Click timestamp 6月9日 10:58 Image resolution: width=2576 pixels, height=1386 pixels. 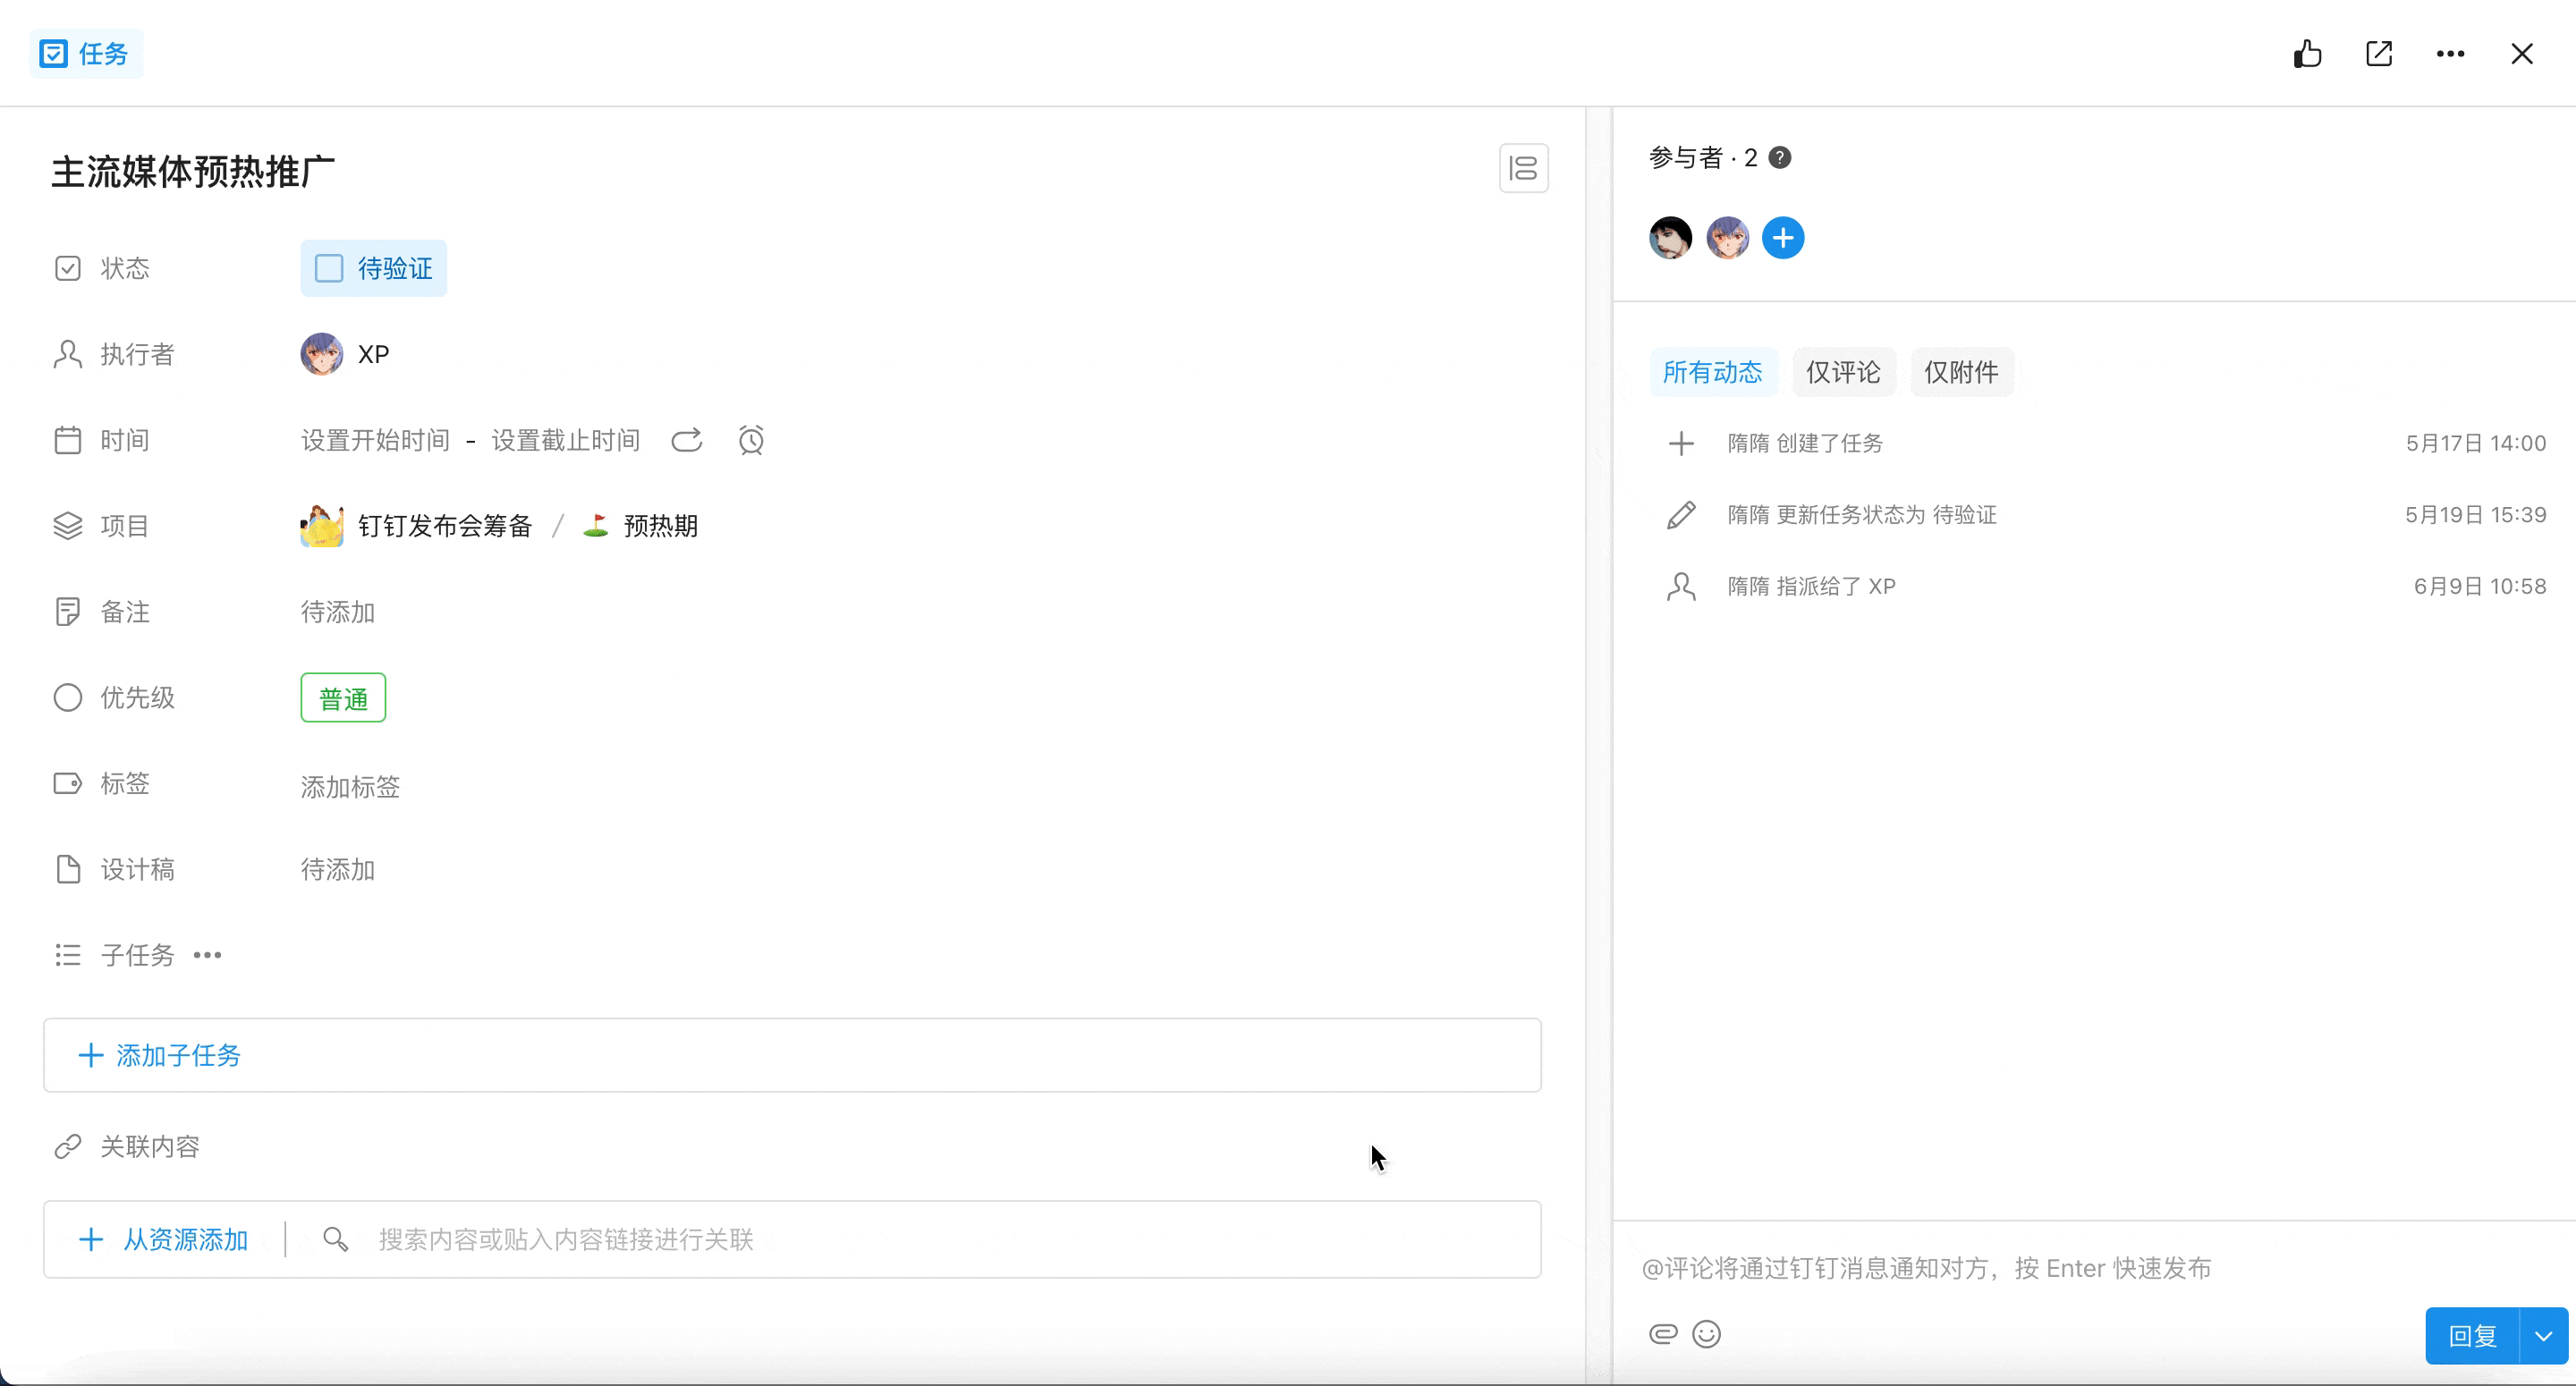(x=2479, y=586)
